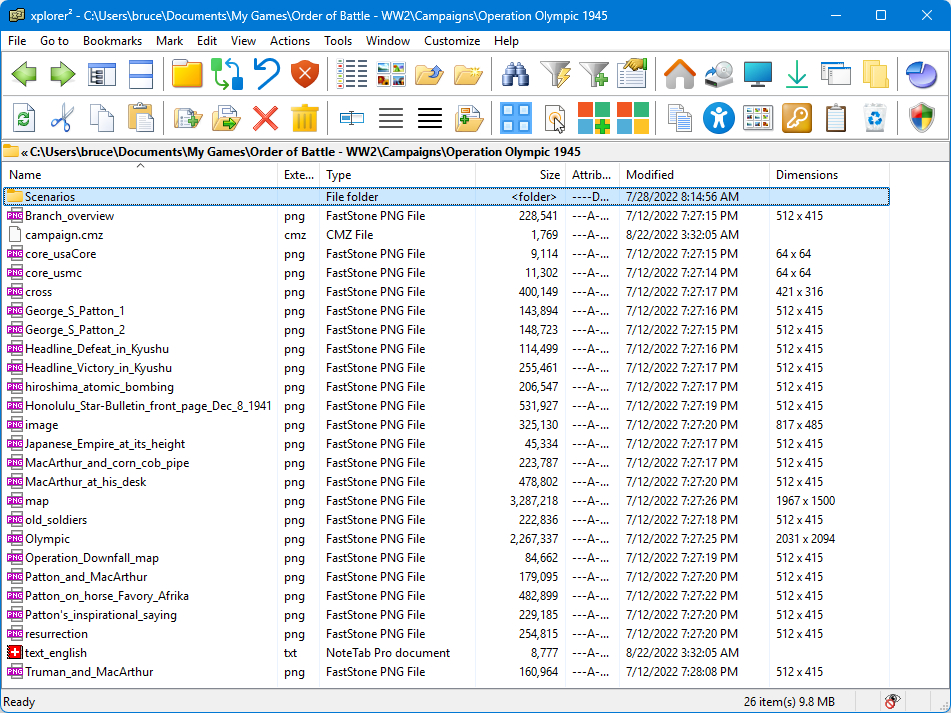Sort by the Dimensions column header
The height and width of the screenshot is (713, 951).
(x=829, y=175)
